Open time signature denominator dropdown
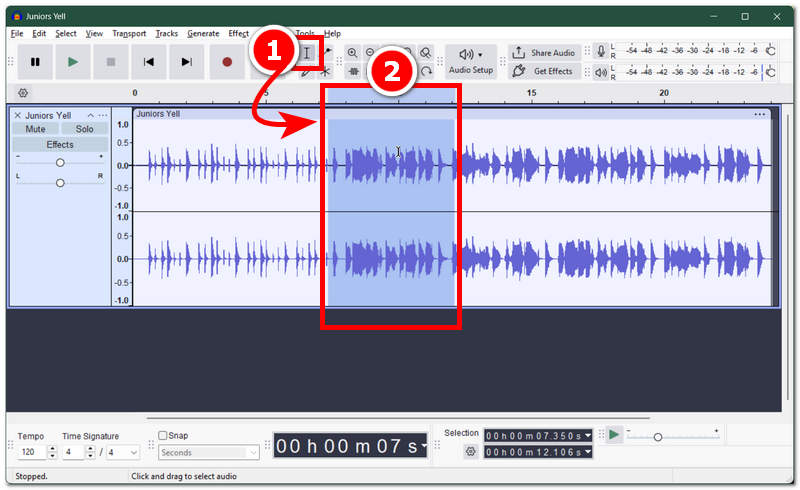The image size is (800, 490). (x=122, y=452)
